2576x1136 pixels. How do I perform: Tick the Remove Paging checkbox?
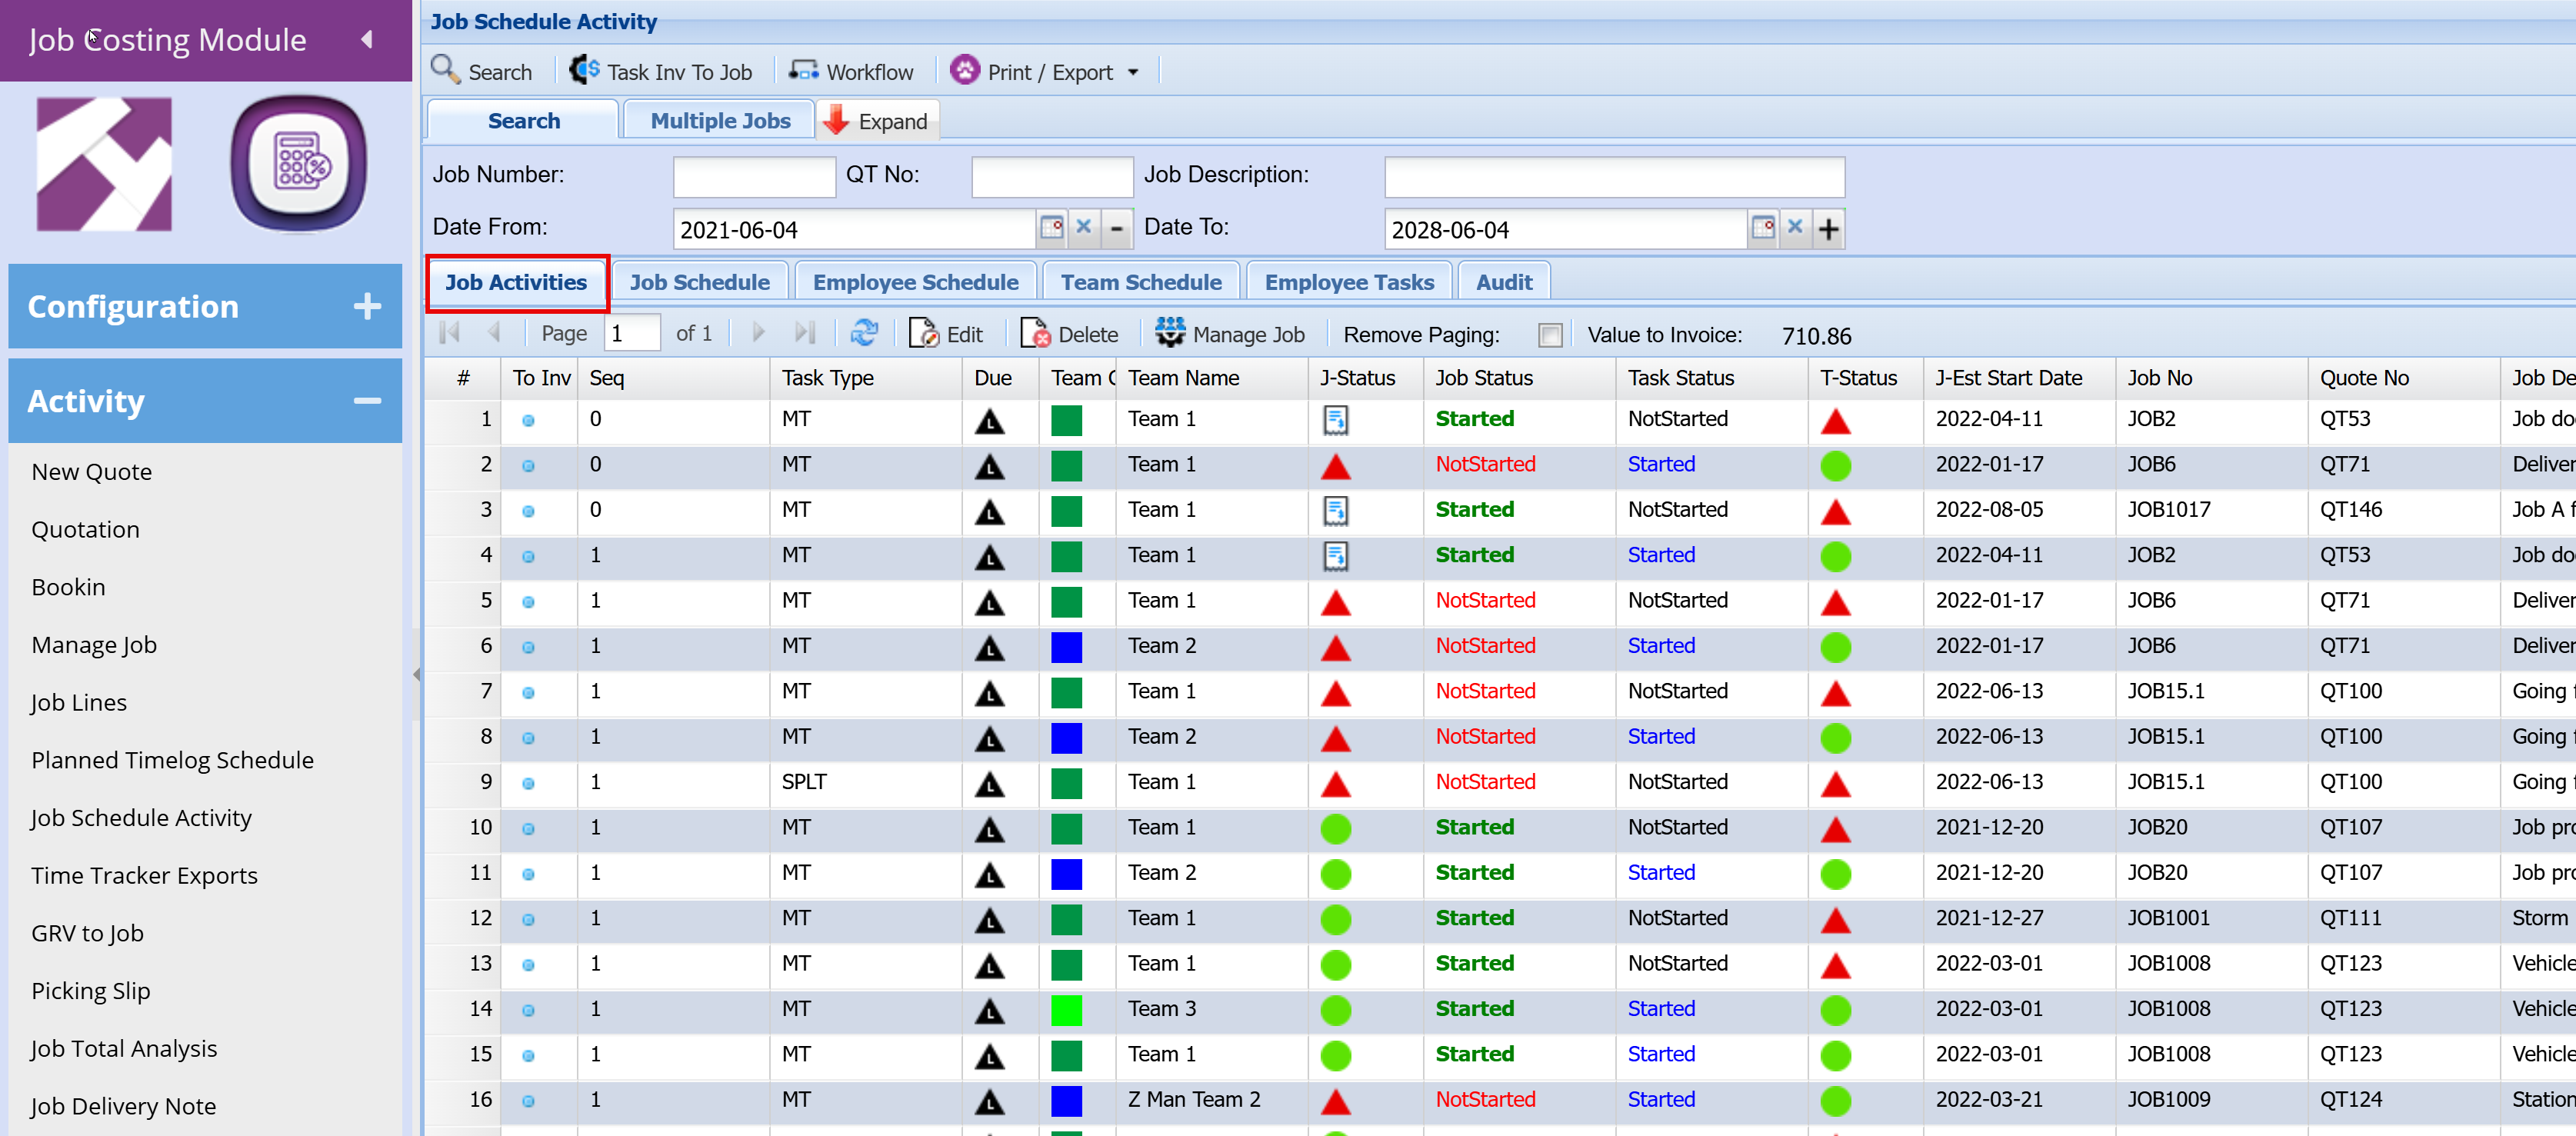(1550, 335)
